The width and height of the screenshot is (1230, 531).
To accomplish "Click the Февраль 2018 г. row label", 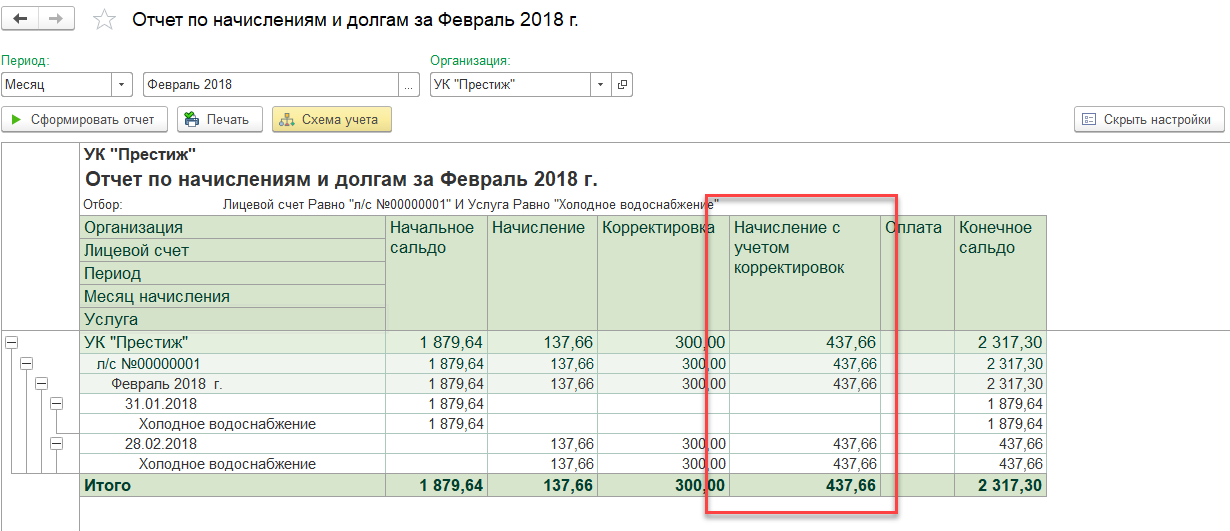I will (x=166, y=384).
